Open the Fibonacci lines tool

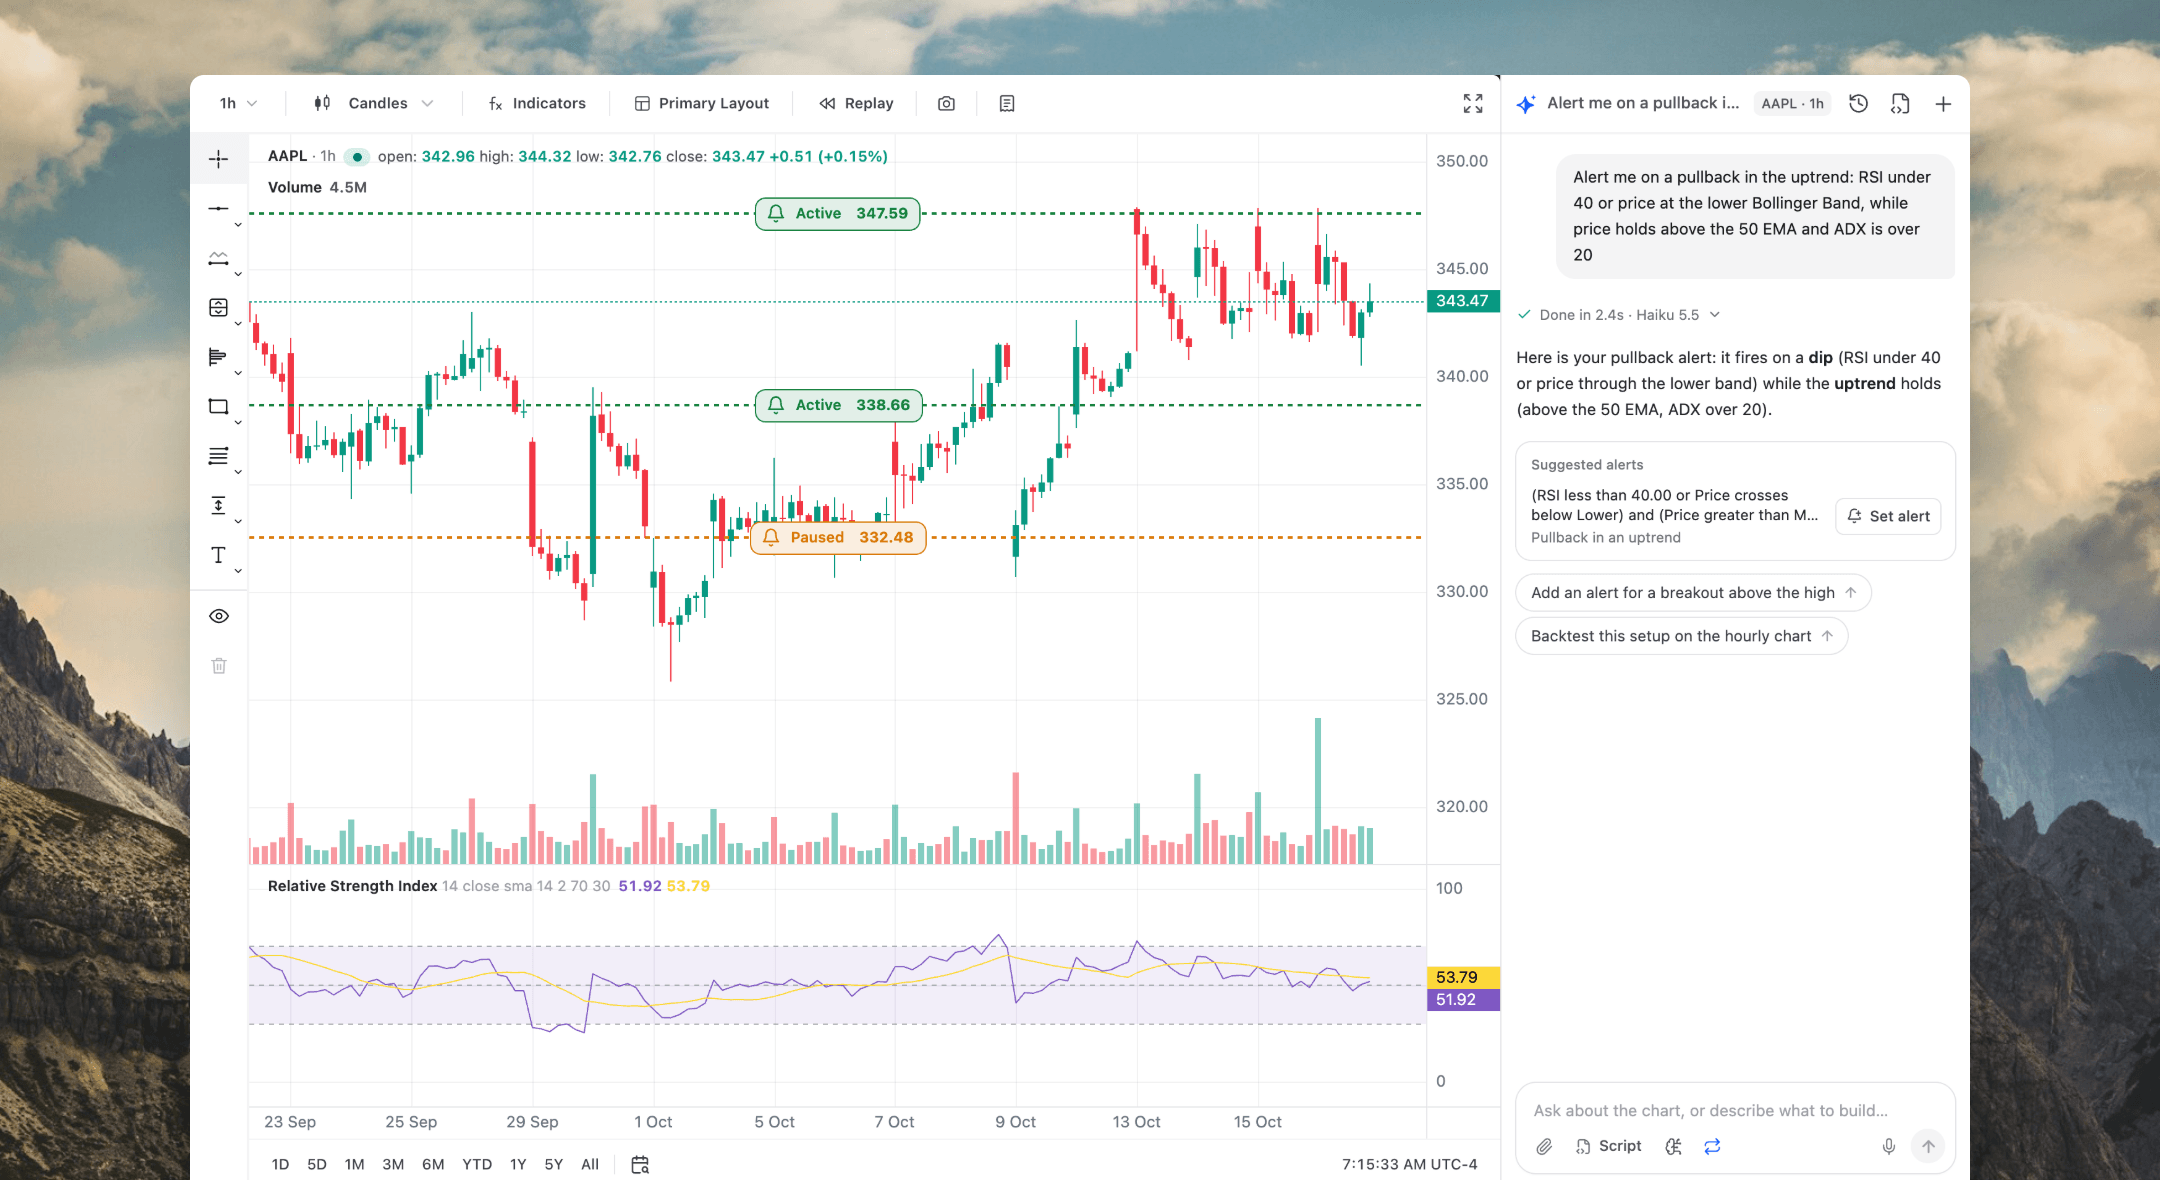coord(218,456)
